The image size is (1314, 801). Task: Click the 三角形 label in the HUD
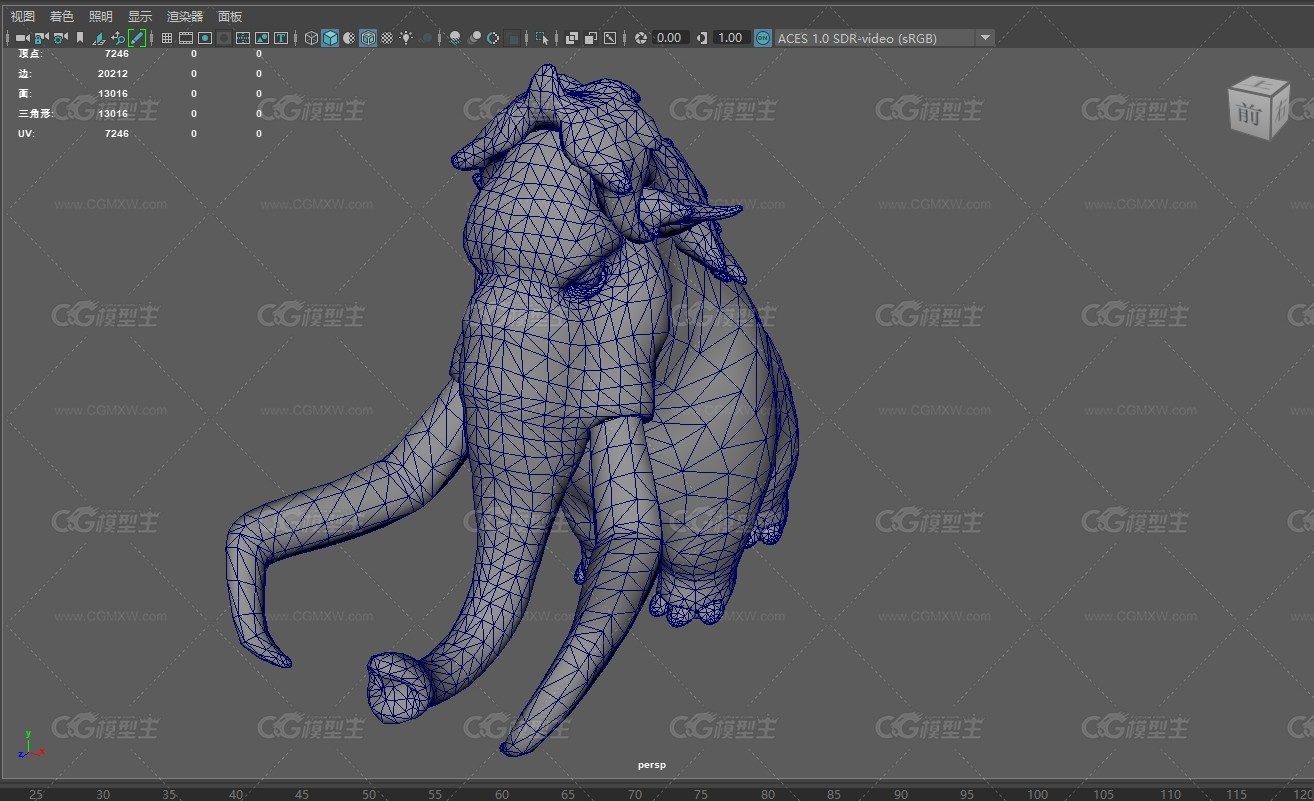(x=35, y=114)
